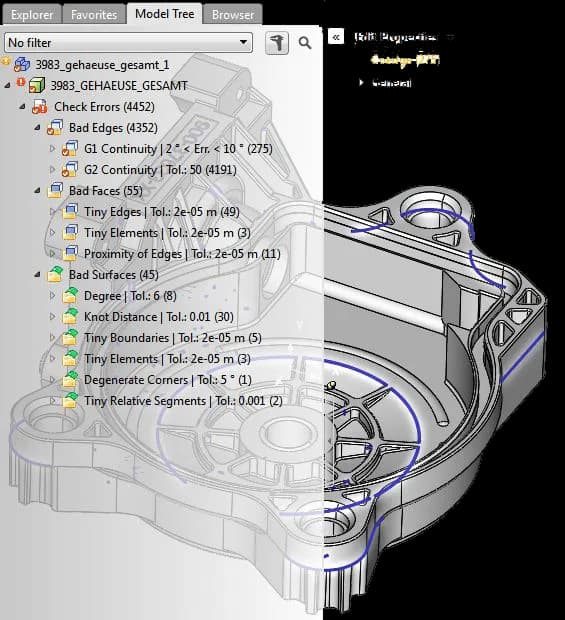Image resolution: width=565 pixels, height=620 pixels.
Task: Collapse the panel with double-chevron button
Action: click(x=336, y=38)
